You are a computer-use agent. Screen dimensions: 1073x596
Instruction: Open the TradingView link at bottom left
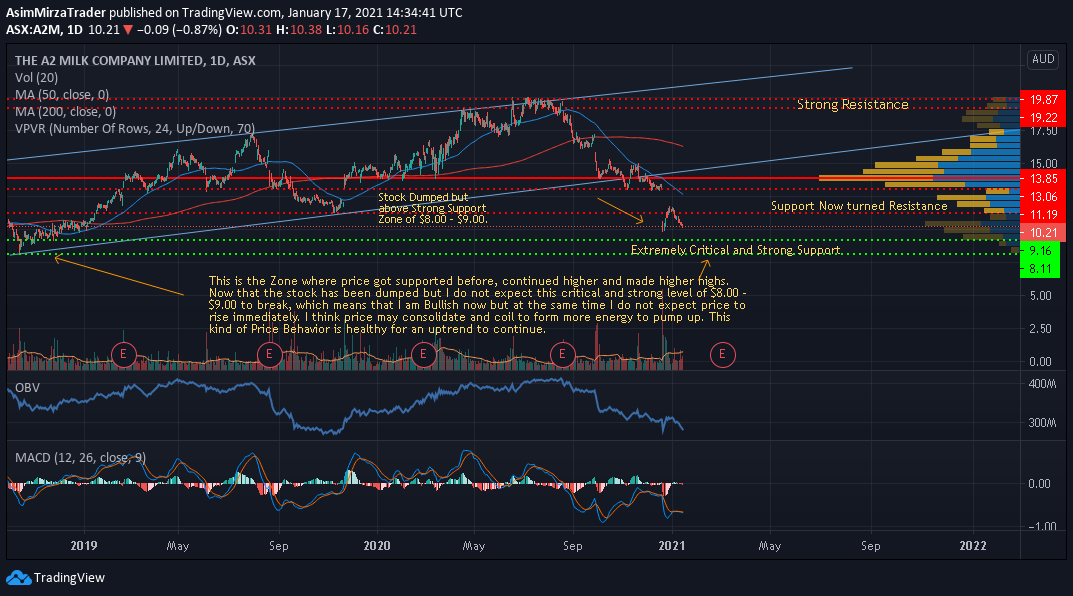pyautogui.click(x=55, y=578)
